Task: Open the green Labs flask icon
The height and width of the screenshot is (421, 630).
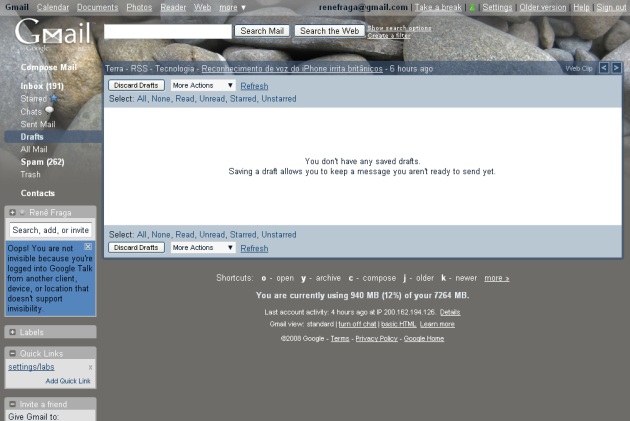Action: click(x=472, y=7)
